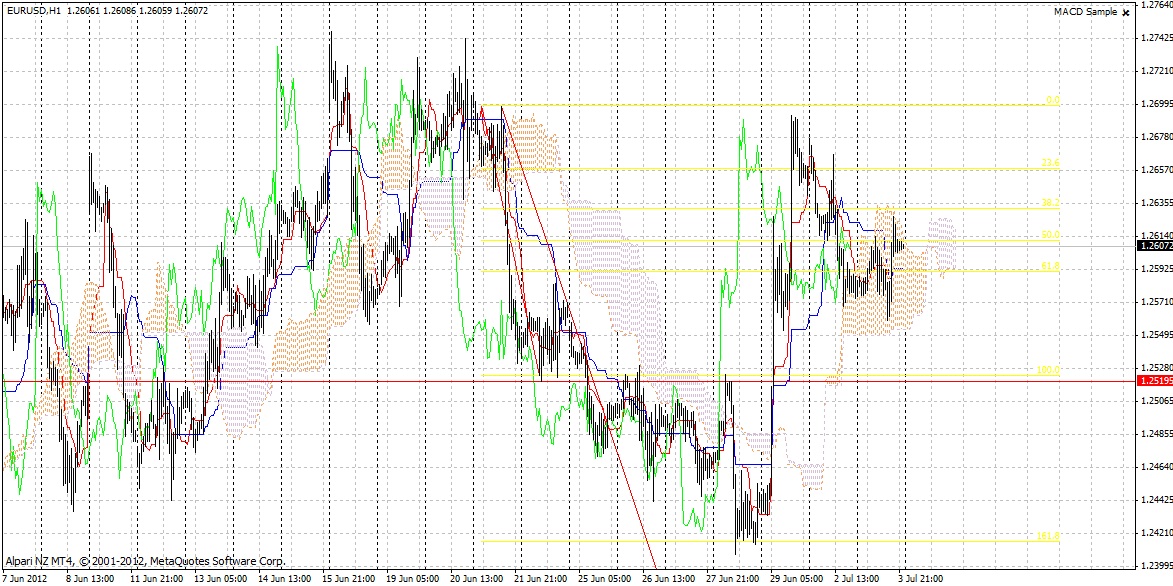Click the Fibonacci 38.2 level label
The image size is (1173, 586).
[x=1050, y=203]
